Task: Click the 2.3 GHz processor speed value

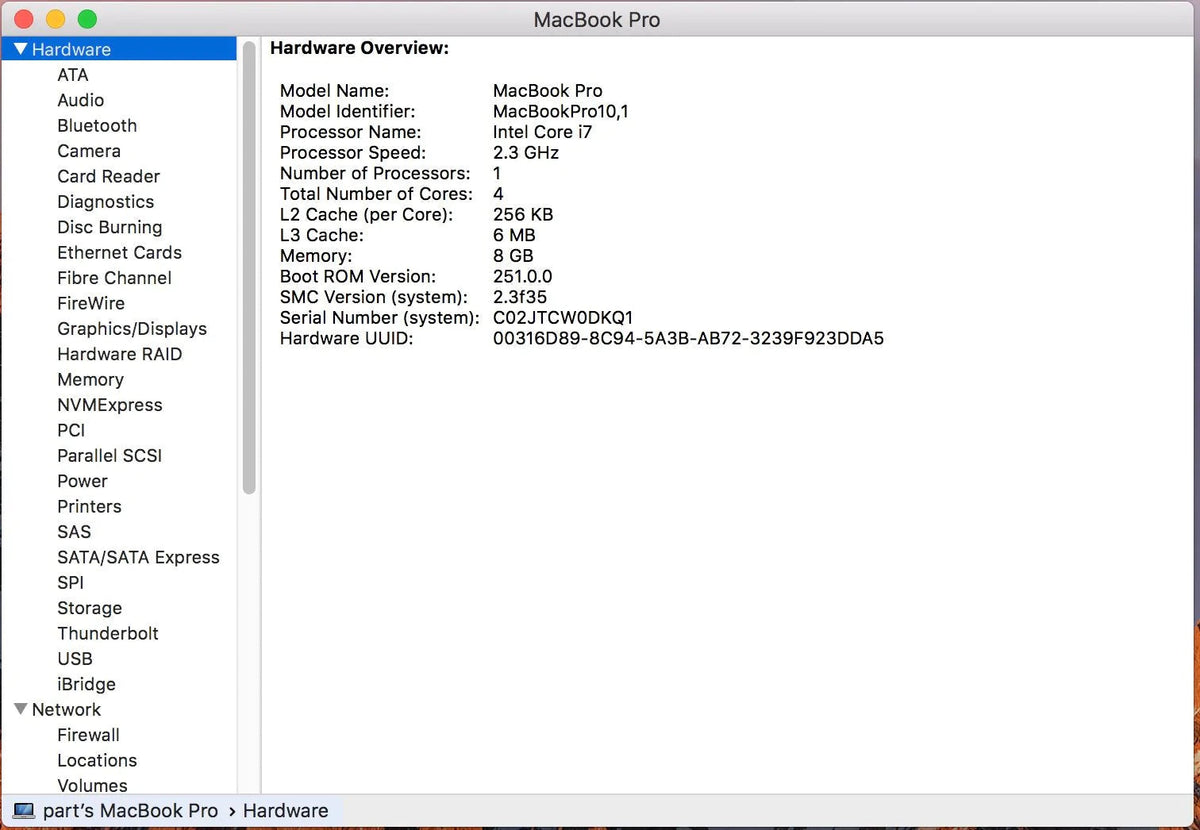Action: click(526, 153)
